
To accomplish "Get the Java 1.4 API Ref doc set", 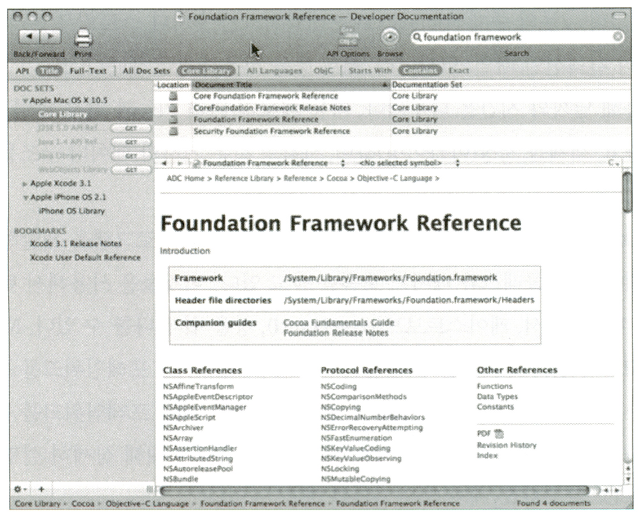I will tap(131, 142).
